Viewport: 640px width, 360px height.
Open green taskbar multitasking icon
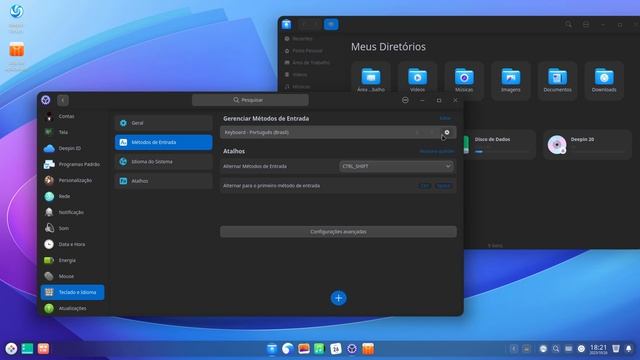coord(27,349)
